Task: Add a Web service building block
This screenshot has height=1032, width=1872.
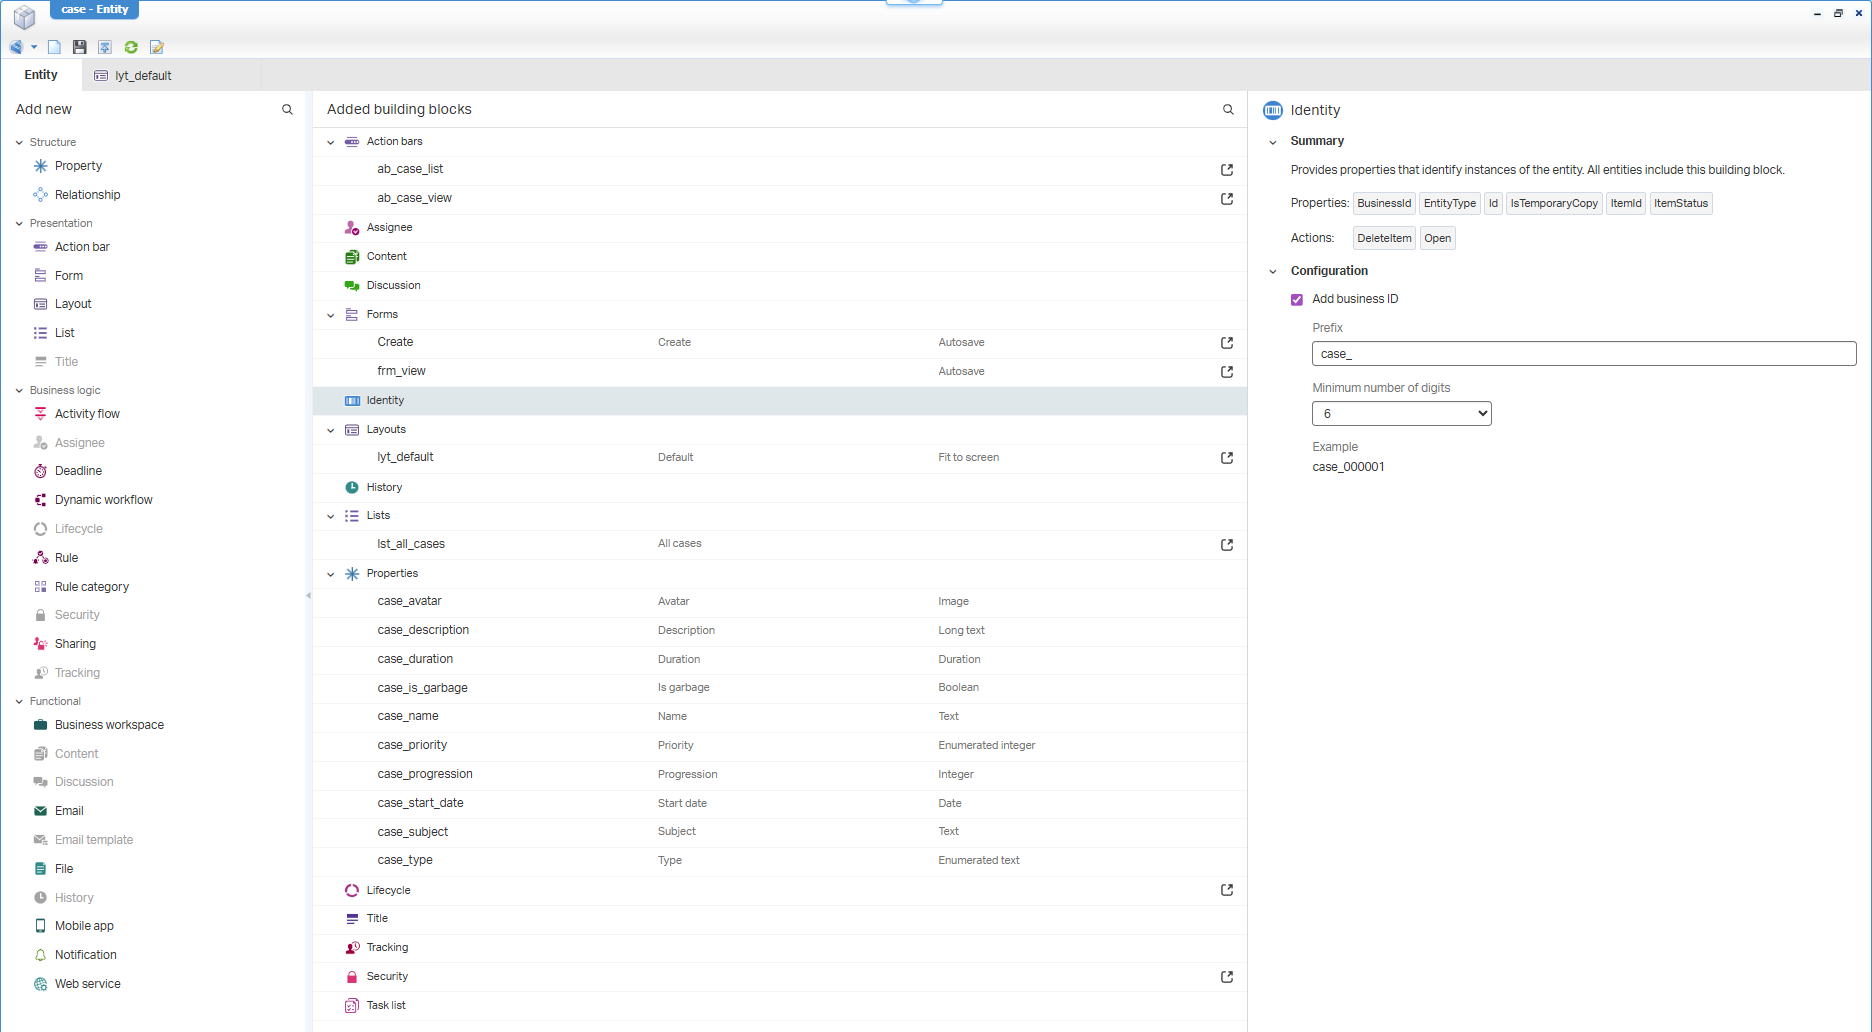Action: (x=87, y=984)
